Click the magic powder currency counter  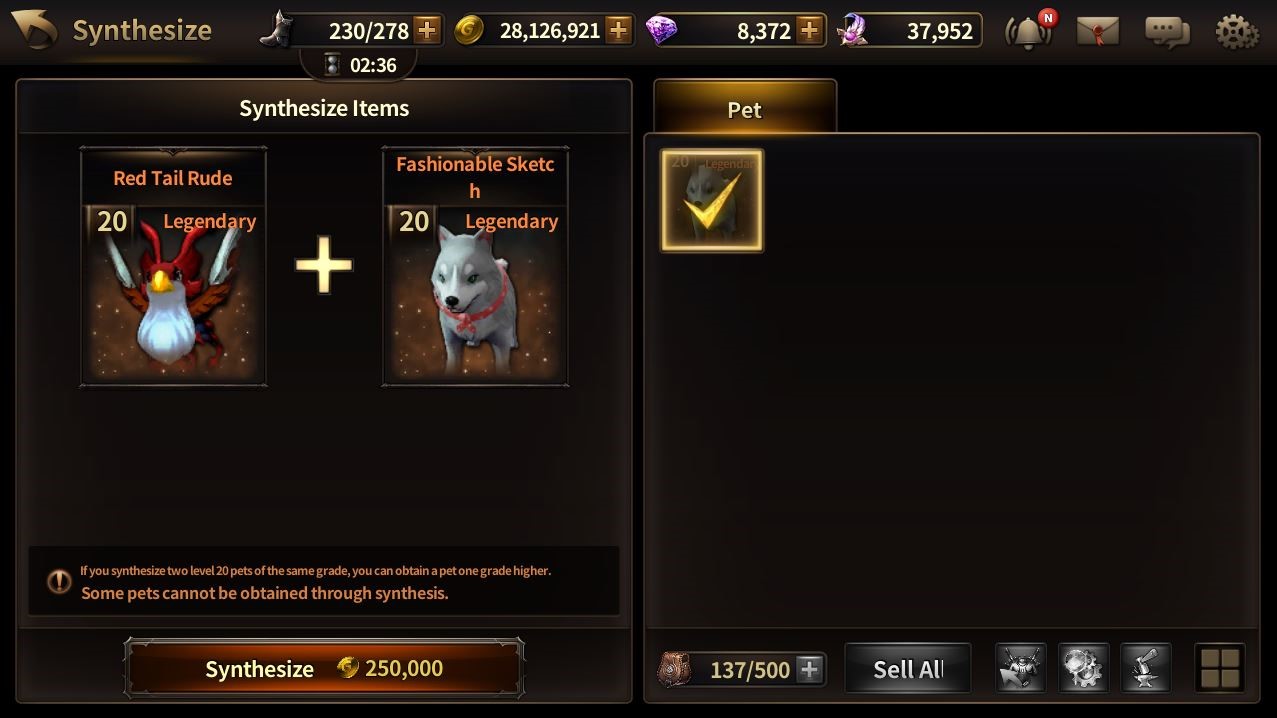pos(910,30)
